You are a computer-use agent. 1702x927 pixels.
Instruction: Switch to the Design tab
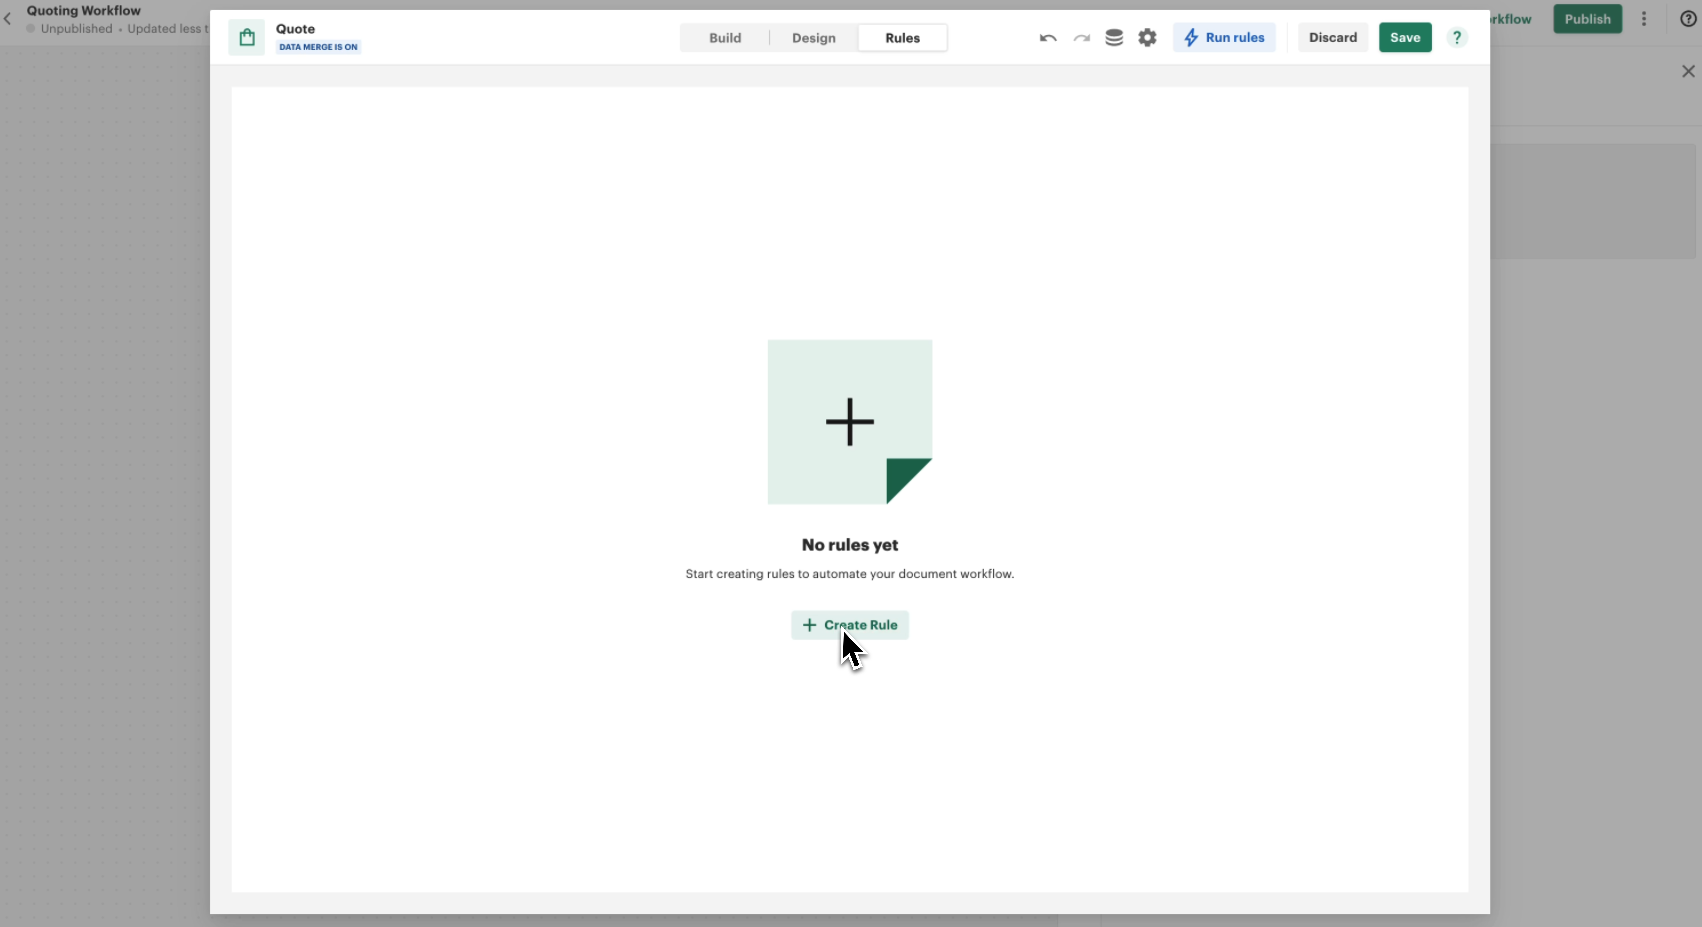point(814,38)
